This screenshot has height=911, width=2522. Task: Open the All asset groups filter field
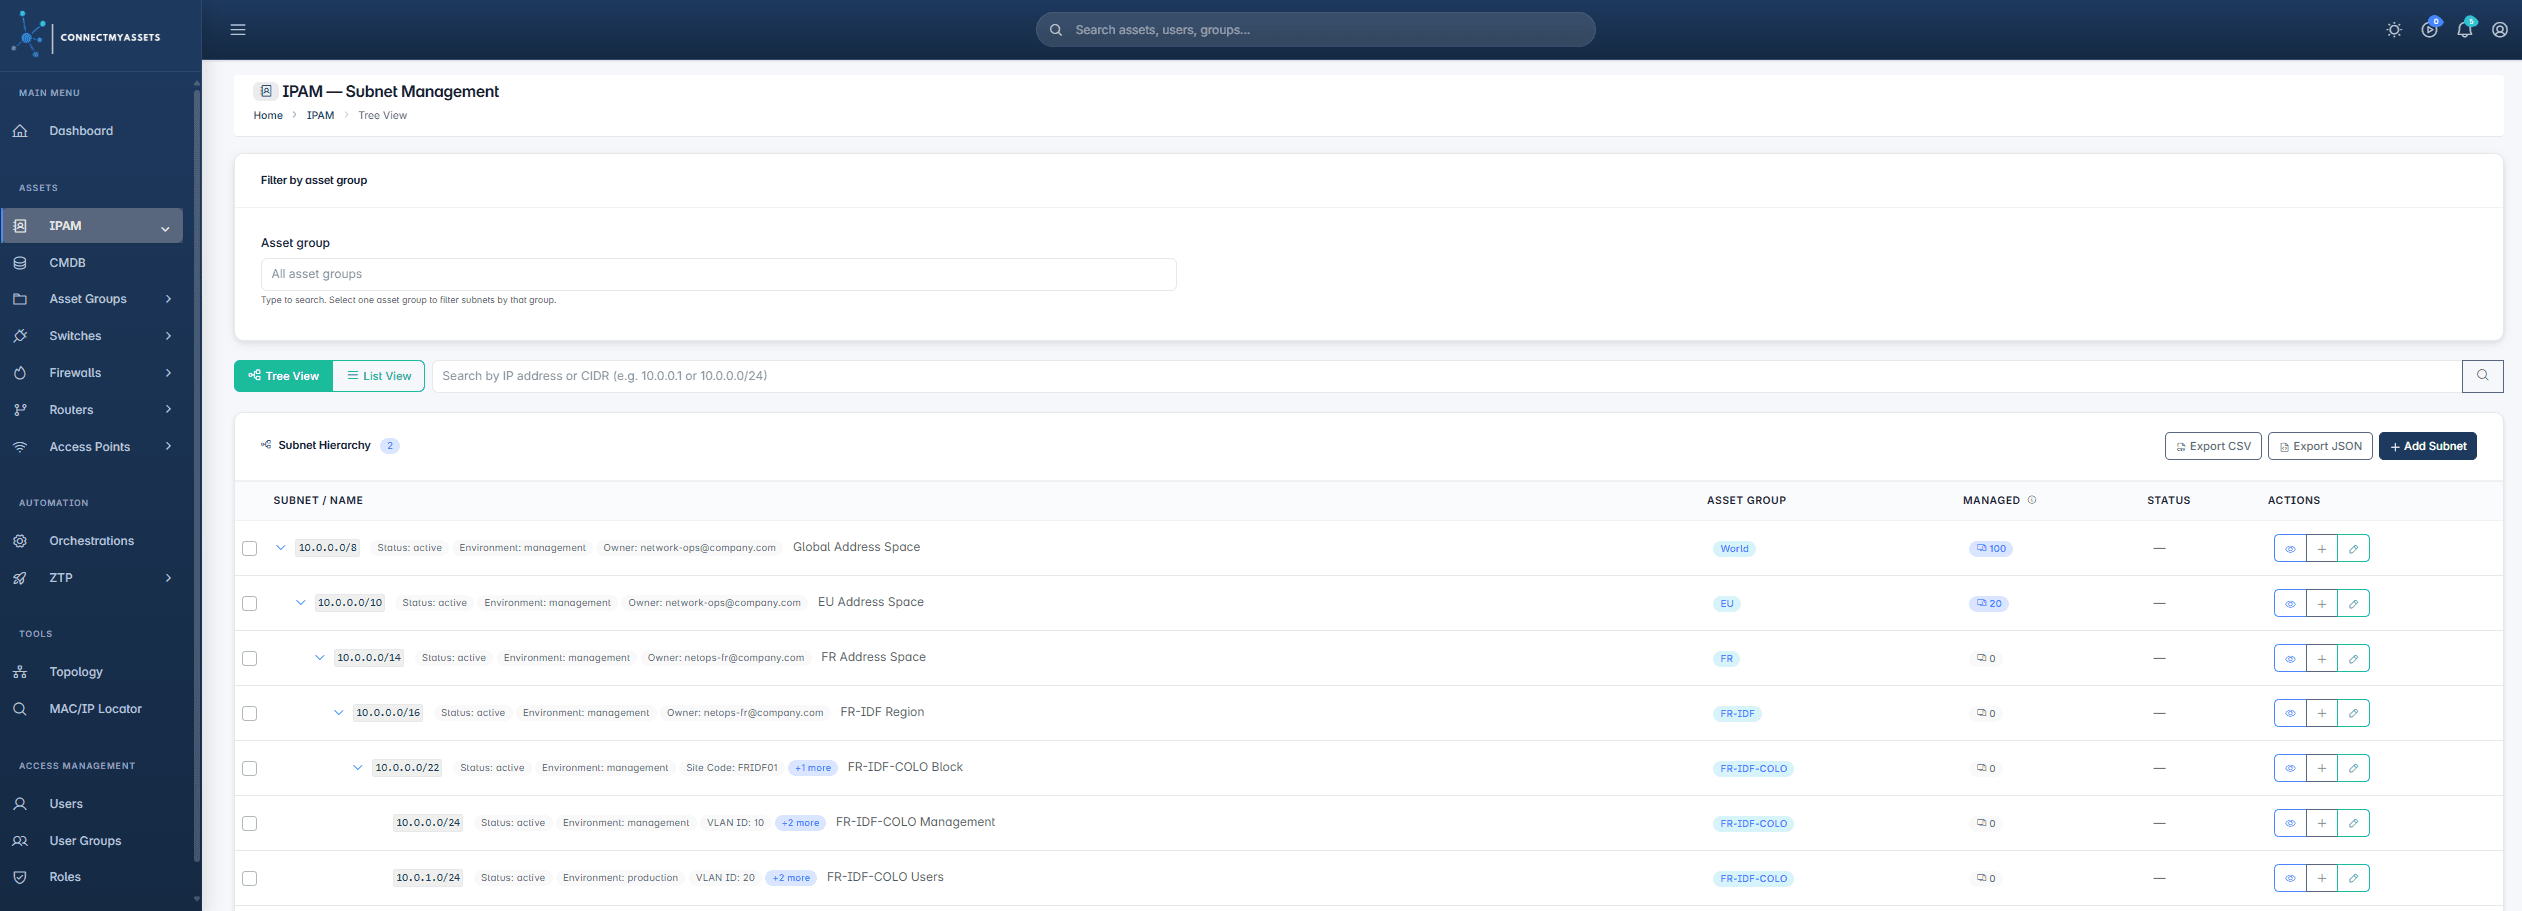coord(718,274)
